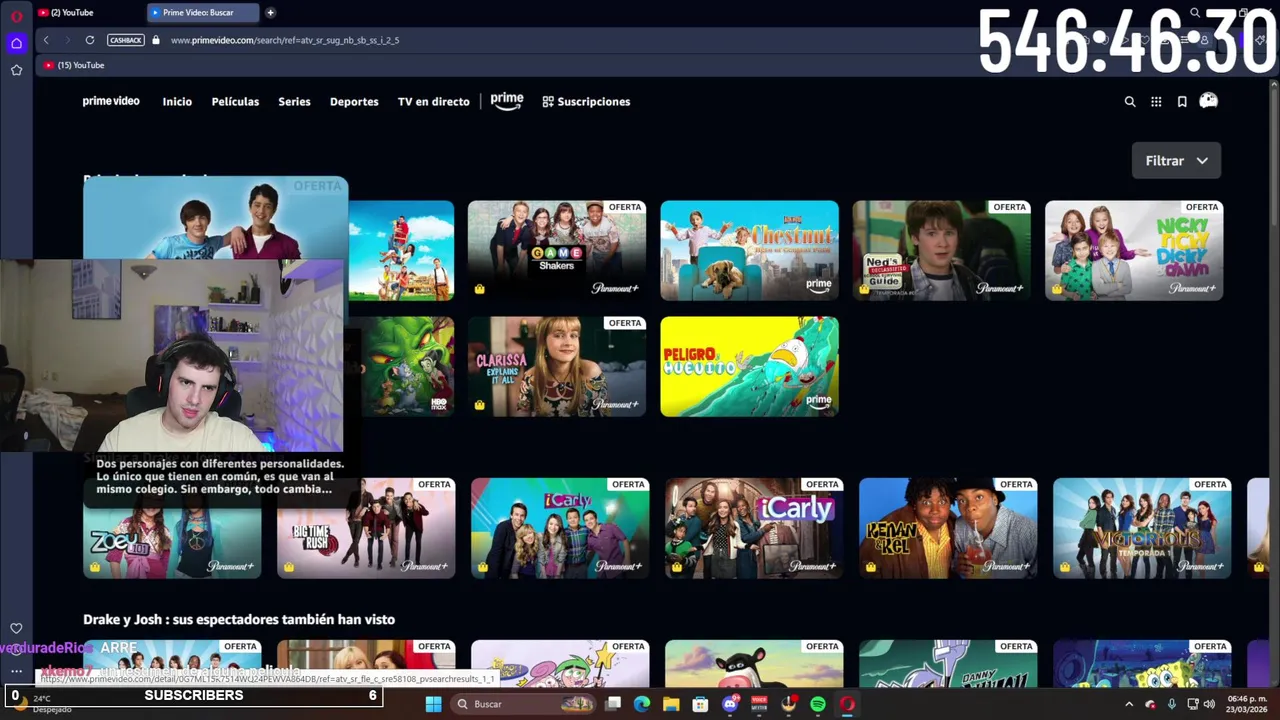This screenshot has width=1280, height=720.
Task: Open Ned's Declassified Guide thumbnail
Action: click(941, 250)
